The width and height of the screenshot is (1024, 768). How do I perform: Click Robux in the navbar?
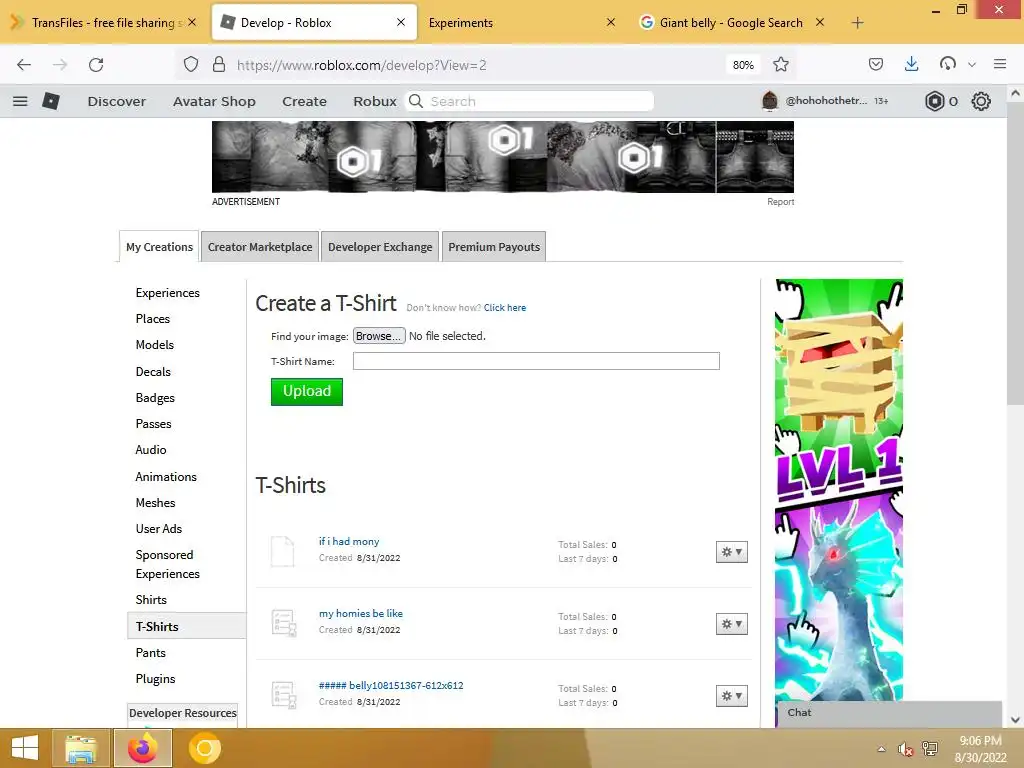coord(375,101)
